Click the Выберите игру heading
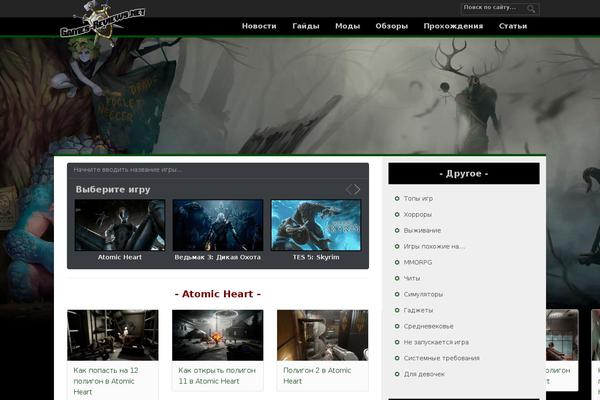The image size is (600, 400). pos(113,189)
